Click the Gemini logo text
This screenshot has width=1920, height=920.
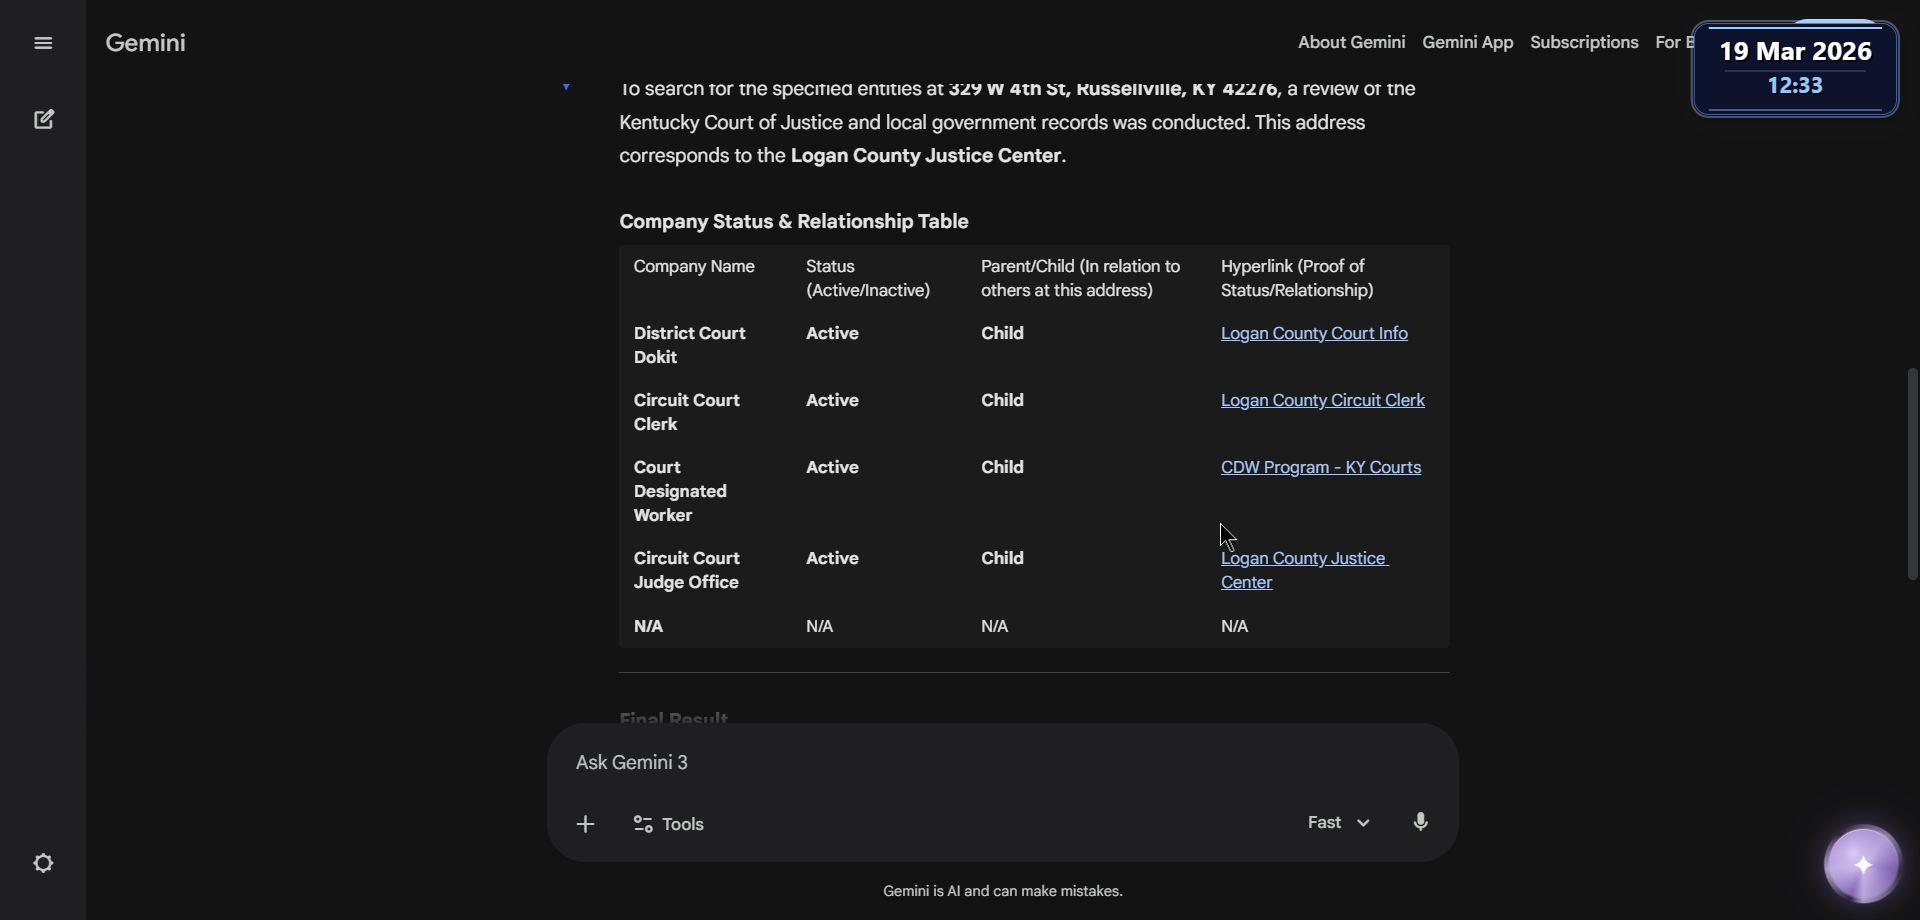(145, 43)
